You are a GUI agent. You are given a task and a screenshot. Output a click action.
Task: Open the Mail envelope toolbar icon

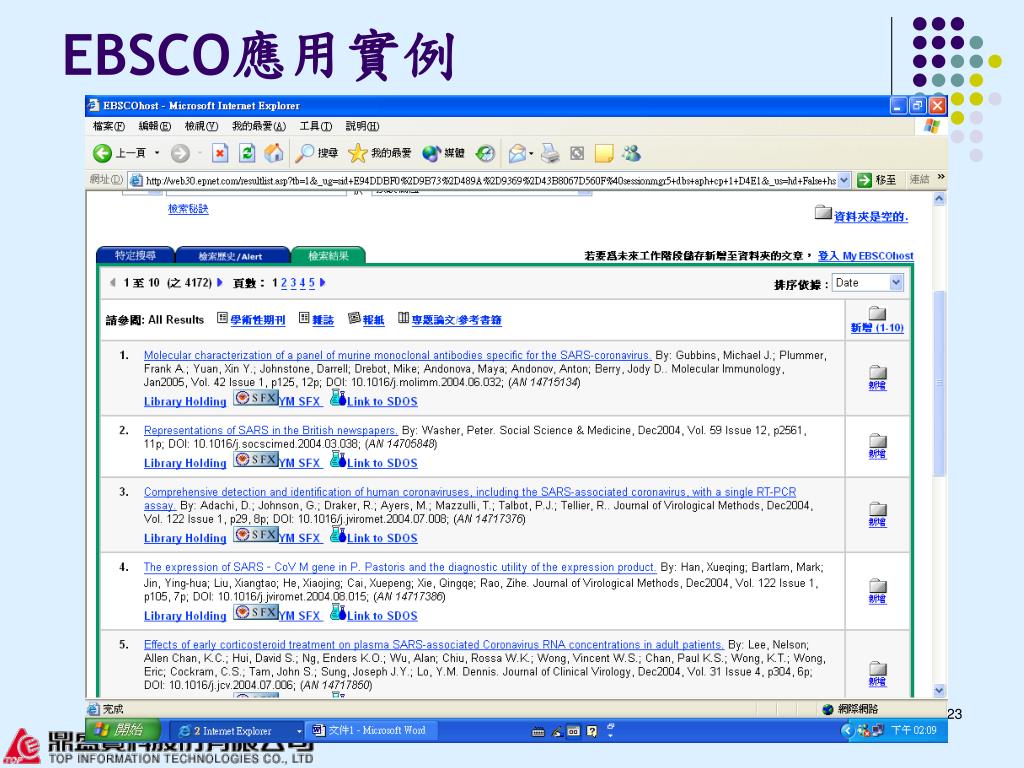[x=517, y=153]
